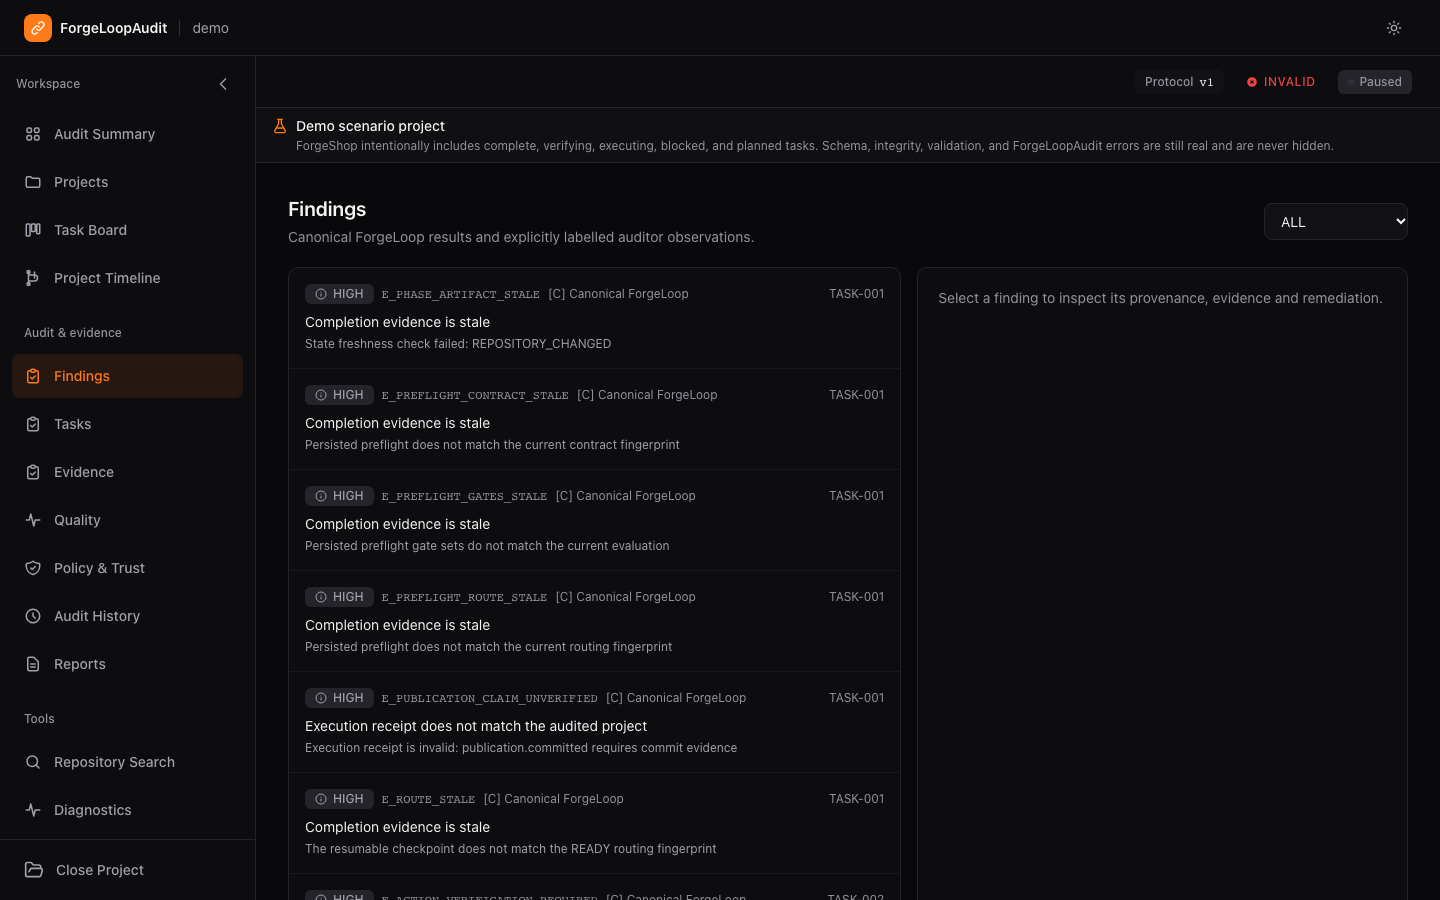Click the Policy & Trust shield icon

click(33, 568)
